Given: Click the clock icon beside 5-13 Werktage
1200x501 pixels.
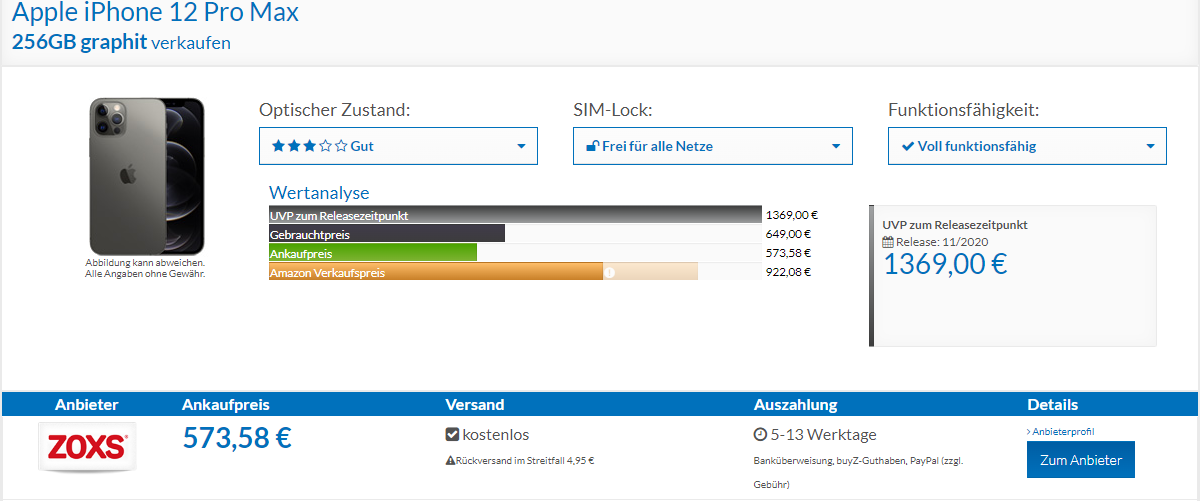Looking at the screenshot, I should click(760, 435).
